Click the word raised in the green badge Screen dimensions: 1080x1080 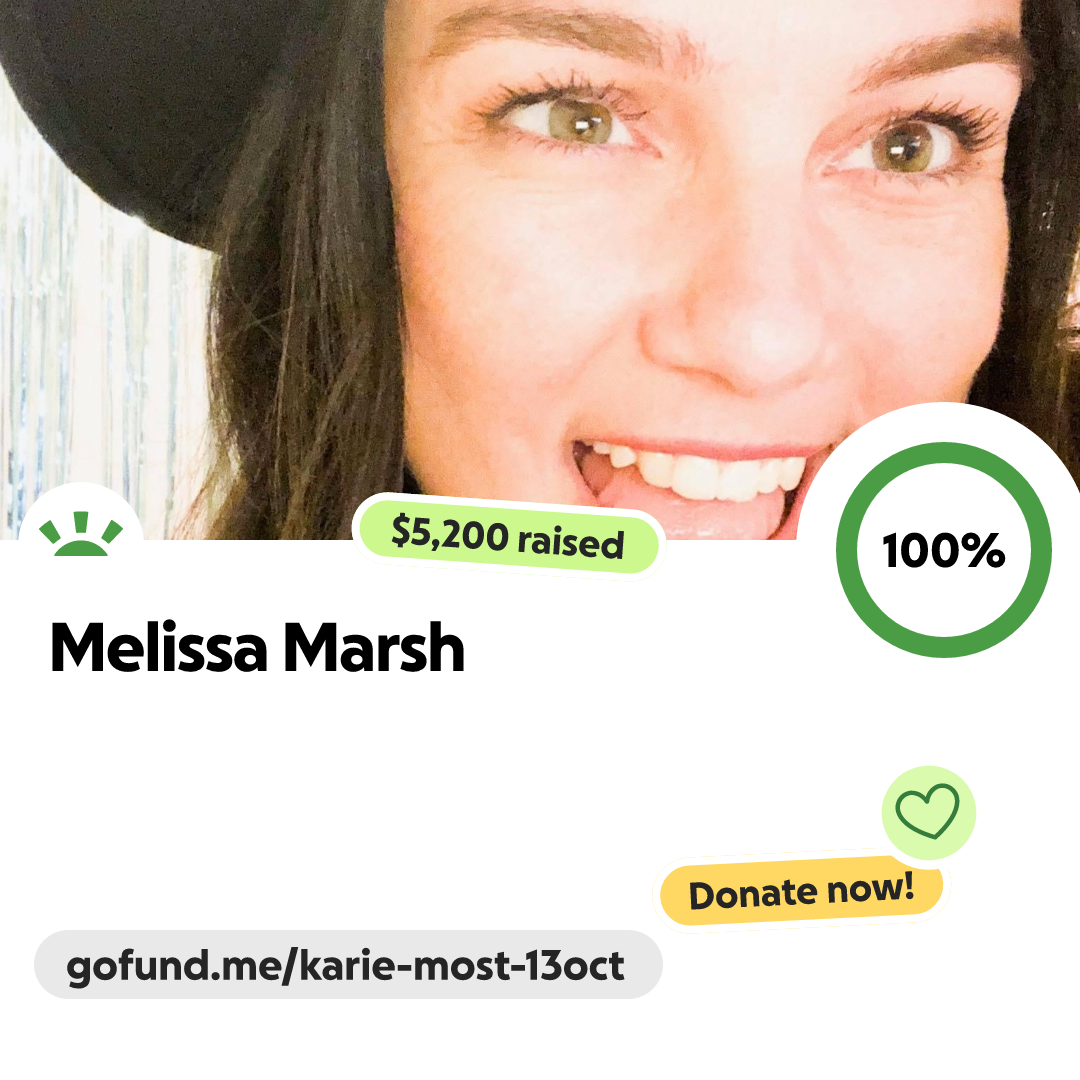coord(571,543)
